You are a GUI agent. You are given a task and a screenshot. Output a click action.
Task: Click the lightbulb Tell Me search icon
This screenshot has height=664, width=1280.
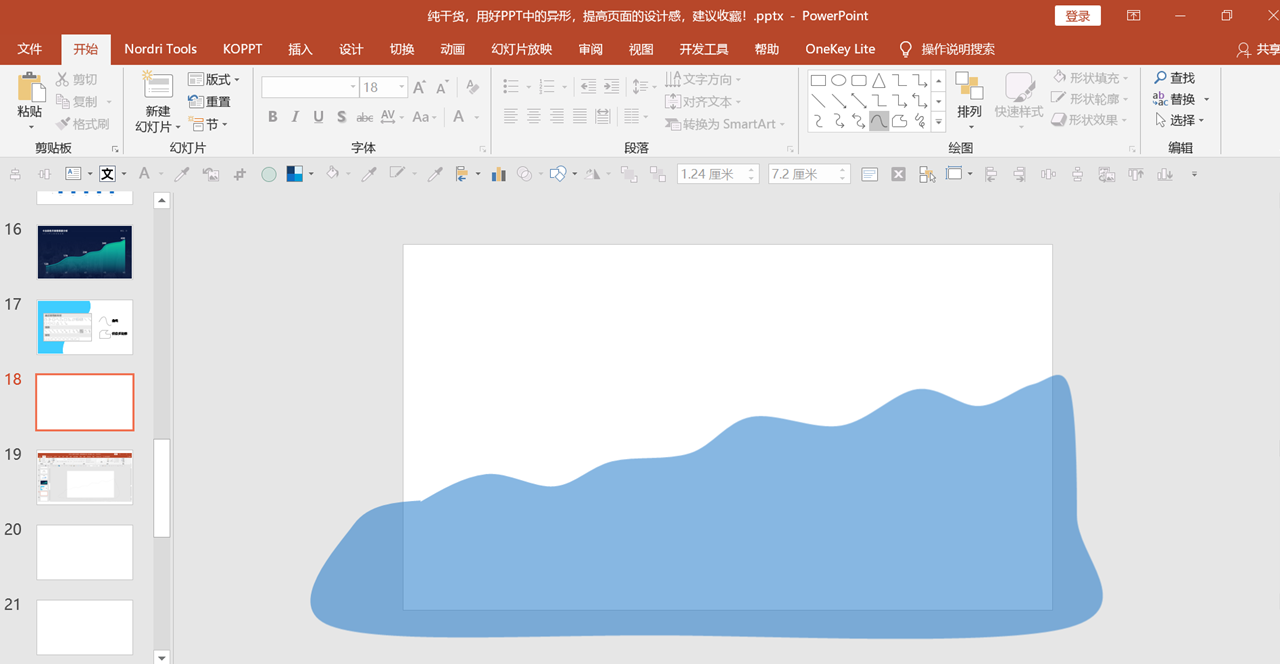pos(906,49)
